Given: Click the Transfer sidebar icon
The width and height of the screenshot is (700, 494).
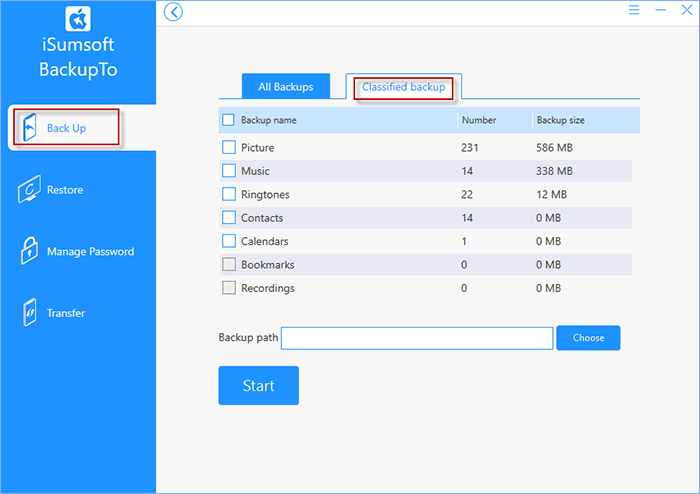Looking at the screenshot, I should tap(29, 313).
